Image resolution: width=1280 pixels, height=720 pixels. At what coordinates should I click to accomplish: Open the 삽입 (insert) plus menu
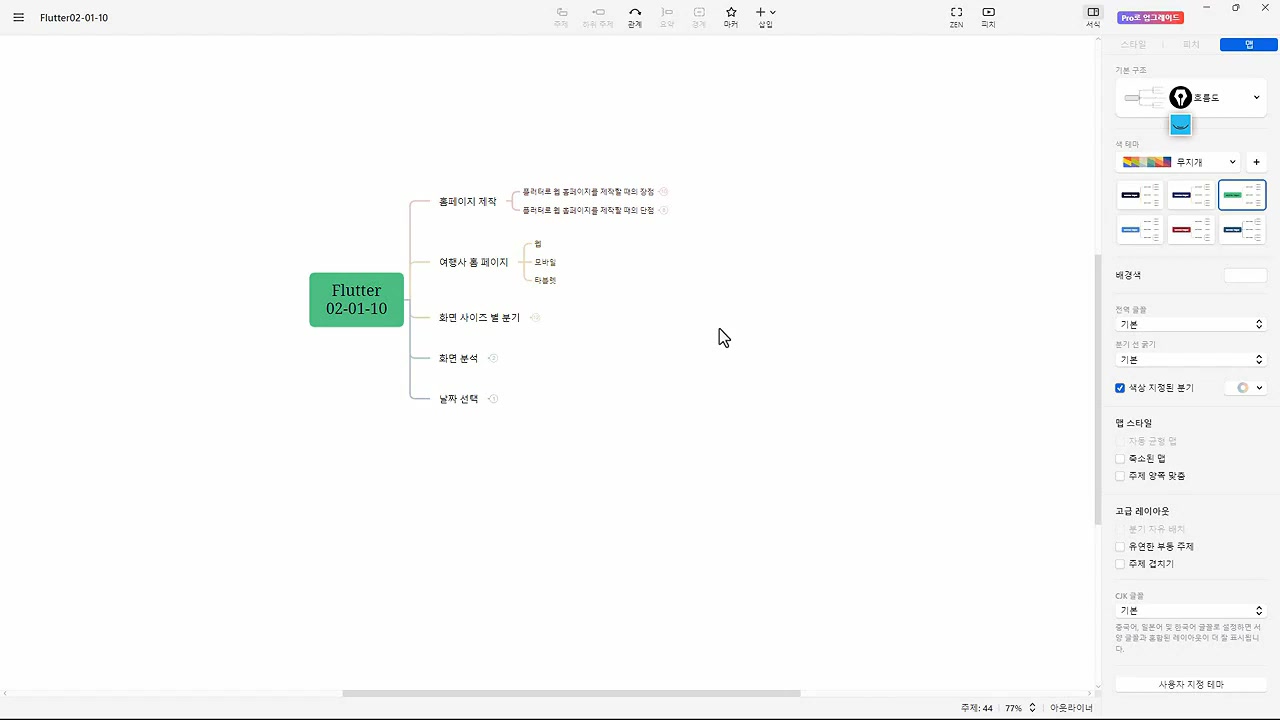(x=765, y=17)
